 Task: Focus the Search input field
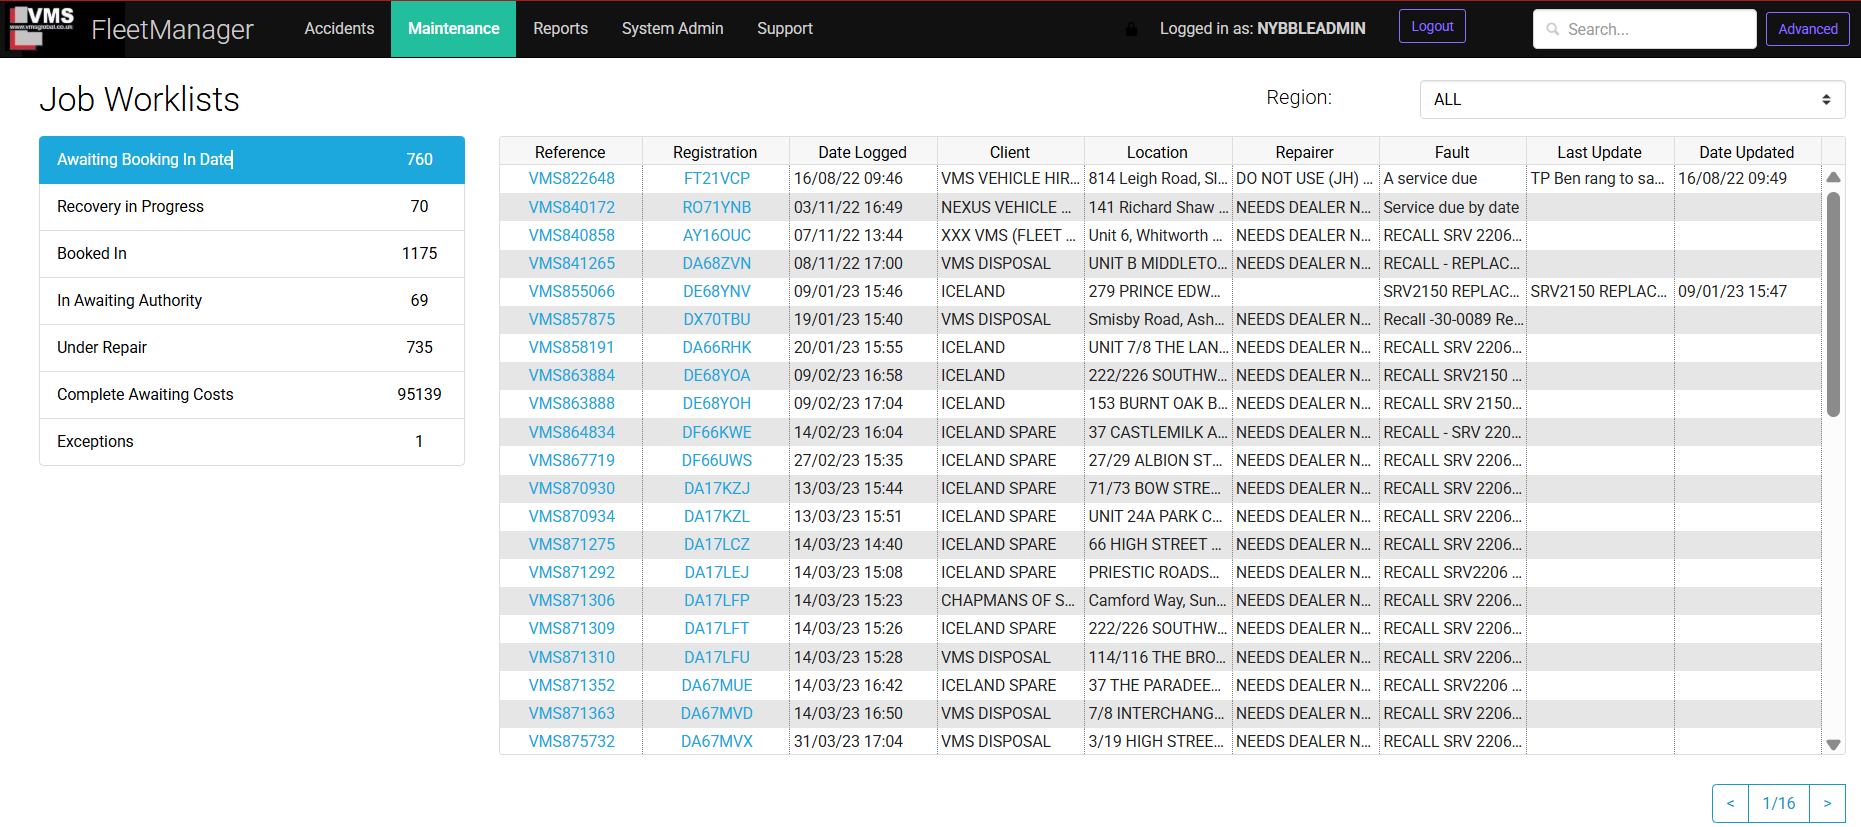coord(1655,30)
